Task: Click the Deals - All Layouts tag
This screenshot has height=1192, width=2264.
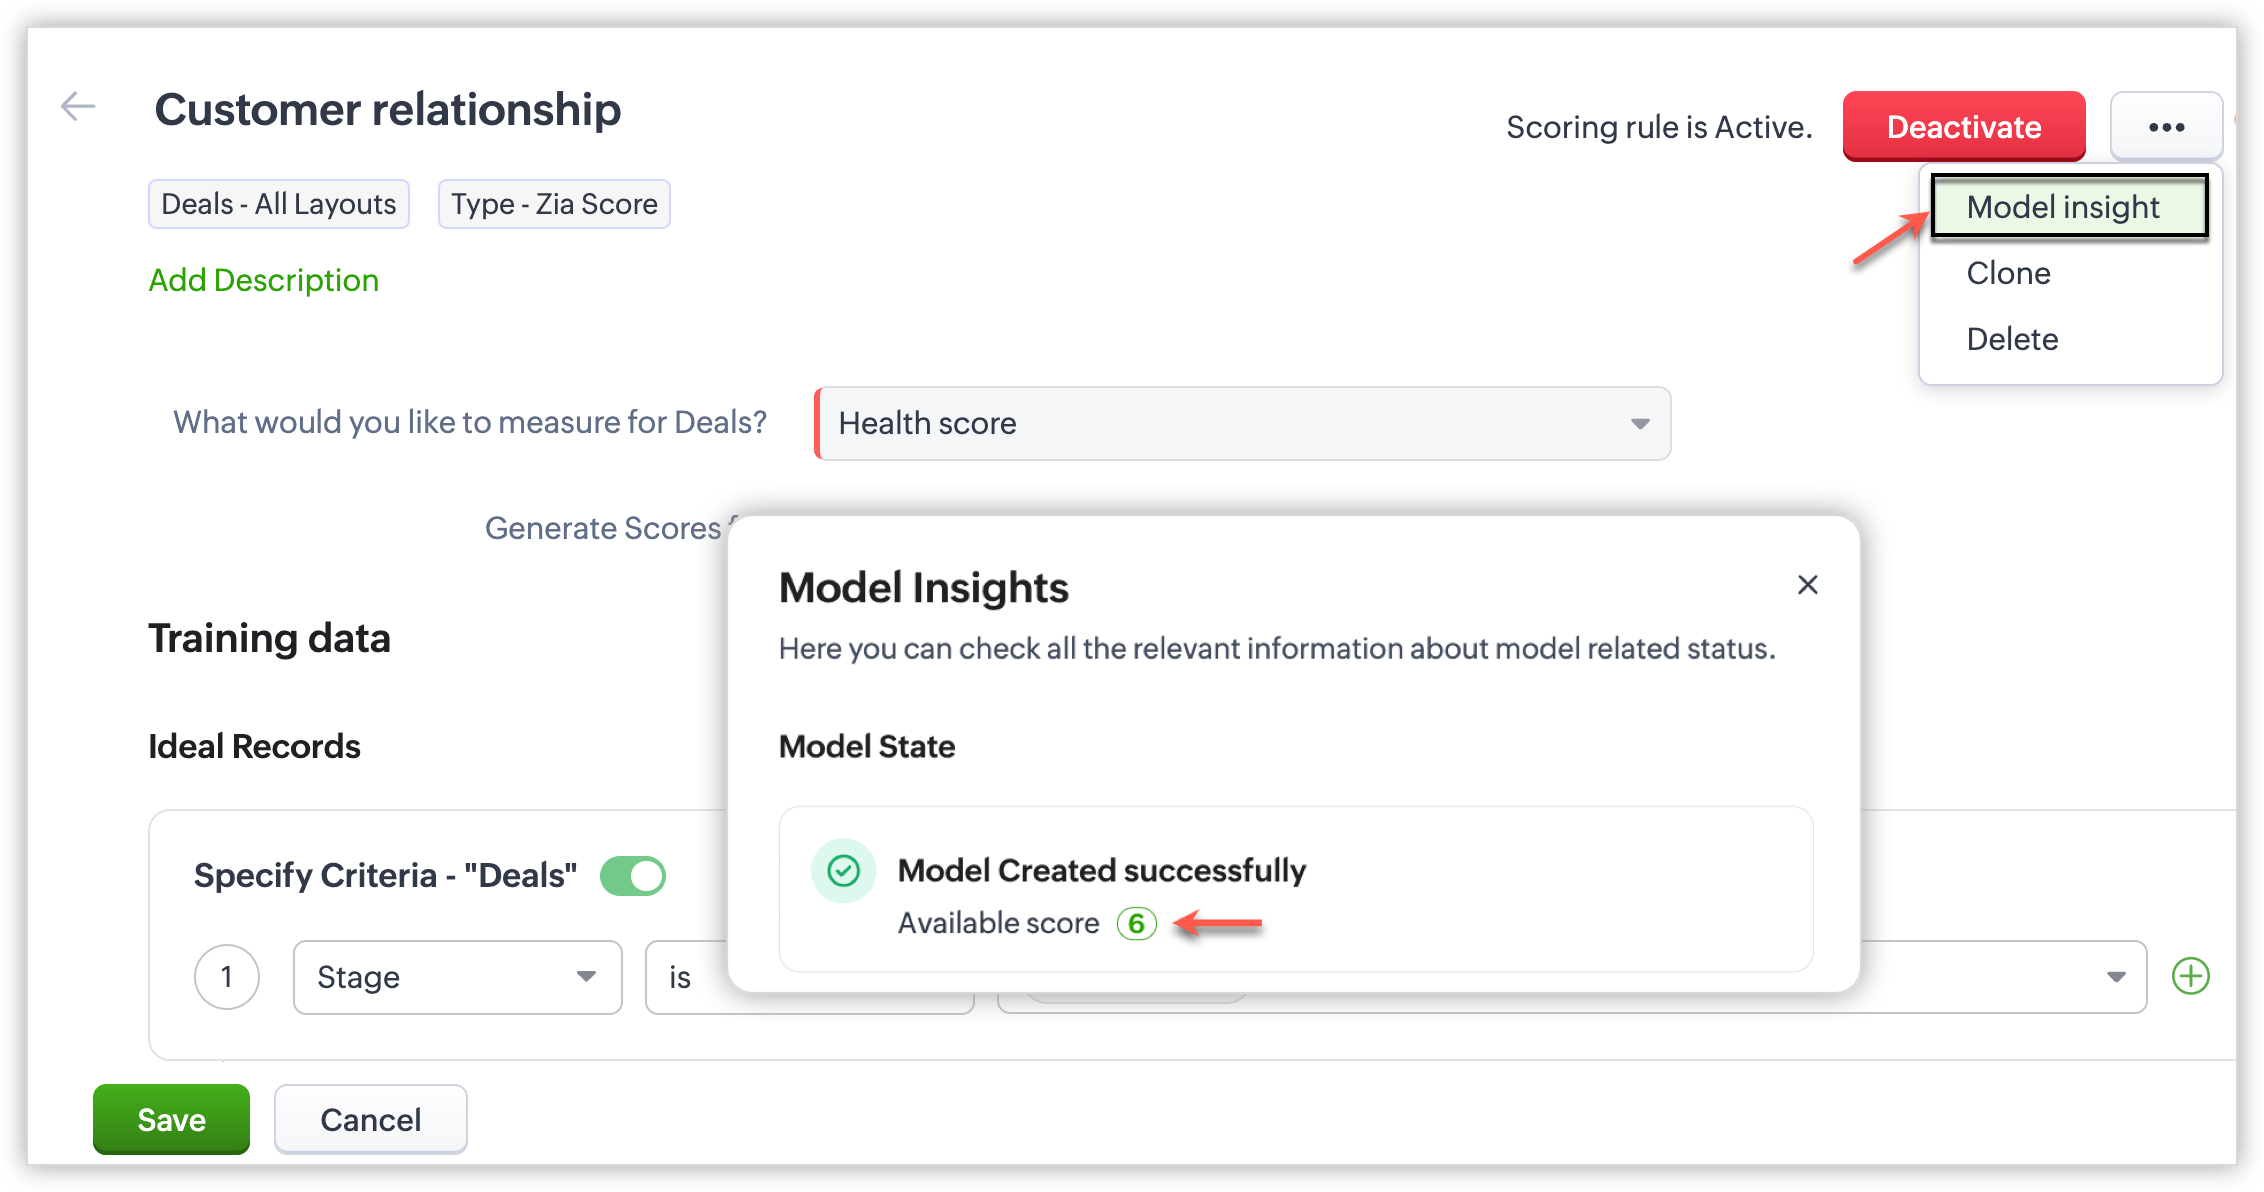Action: (x=279, y=204)
